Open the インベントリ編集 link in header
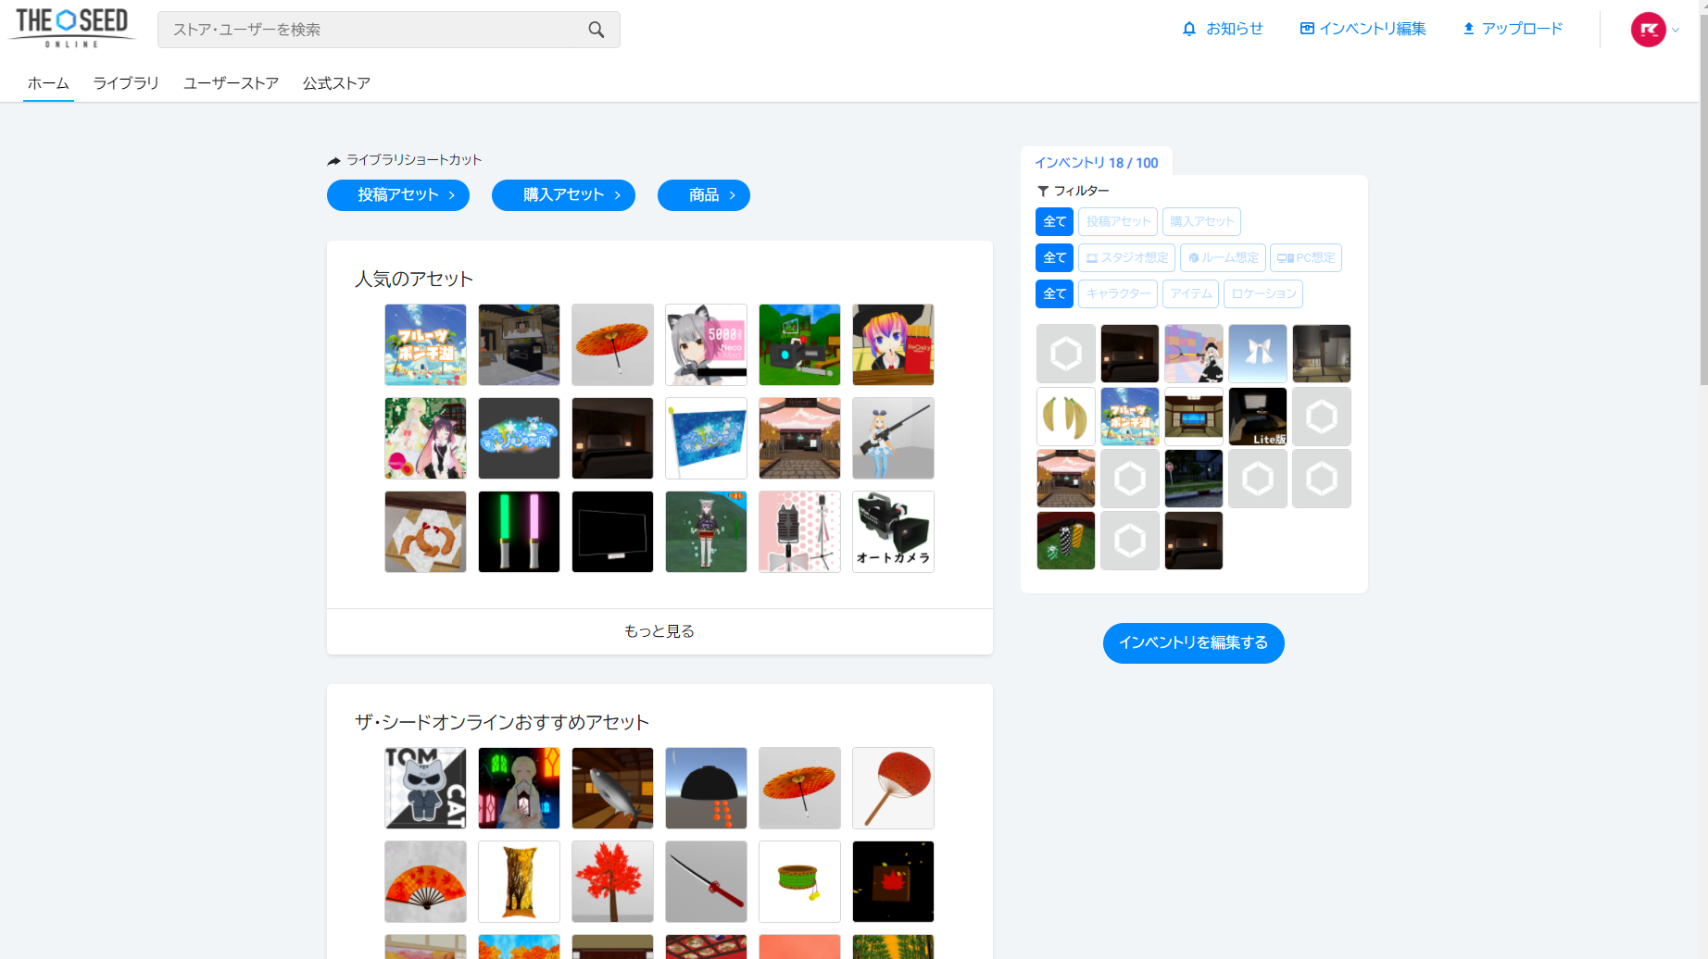The height and width of the screenshot is (959, 1708). pos(1372,29)
